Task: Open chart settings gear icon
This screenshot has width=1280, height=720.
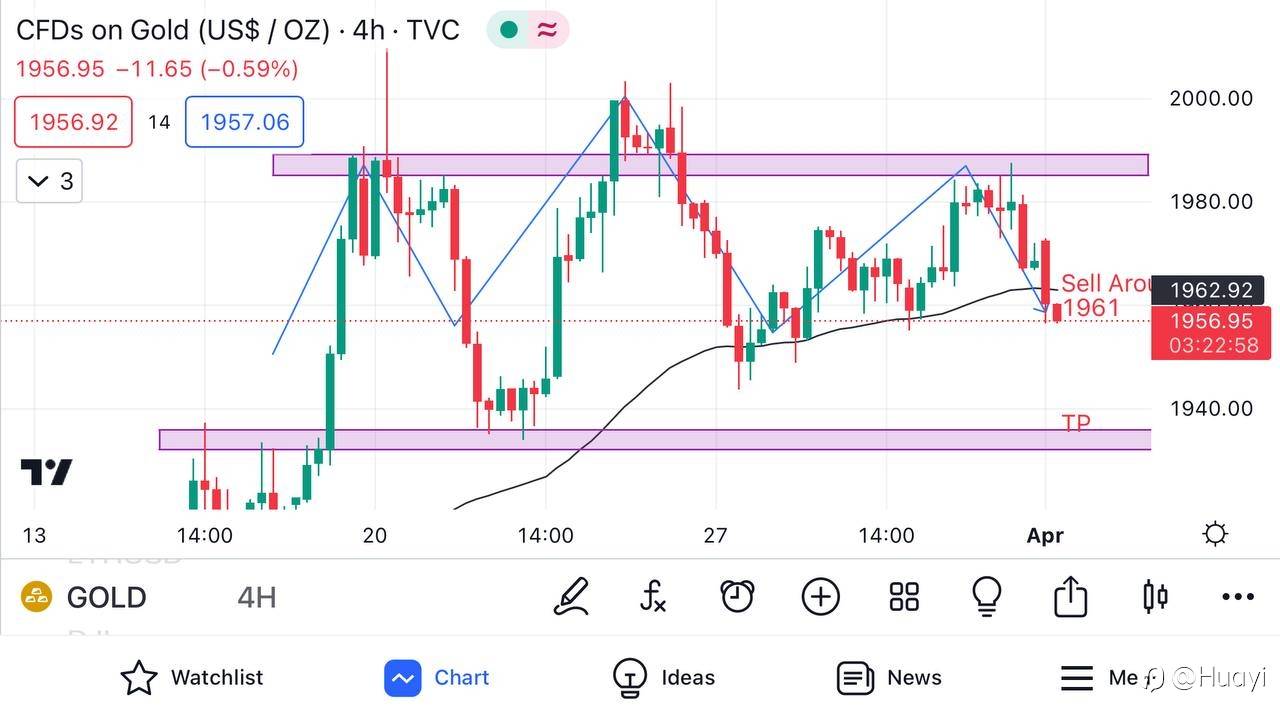Action: [1215, 534]
